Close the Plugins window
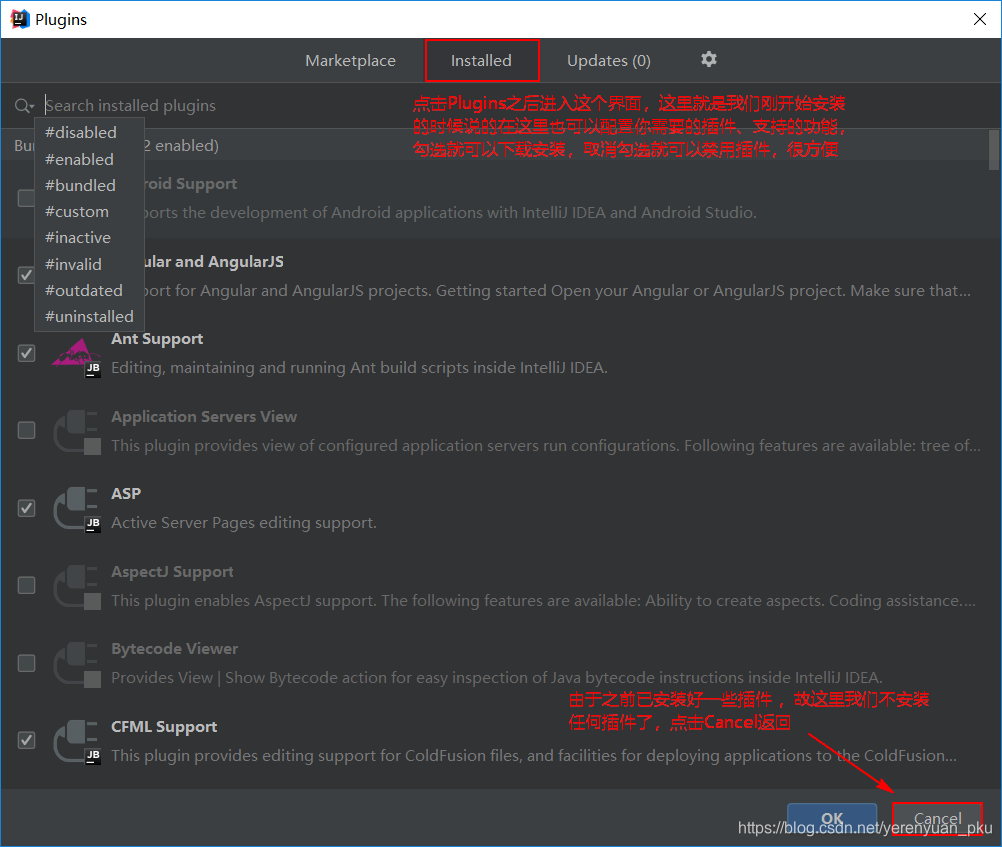 click(980, 19)
